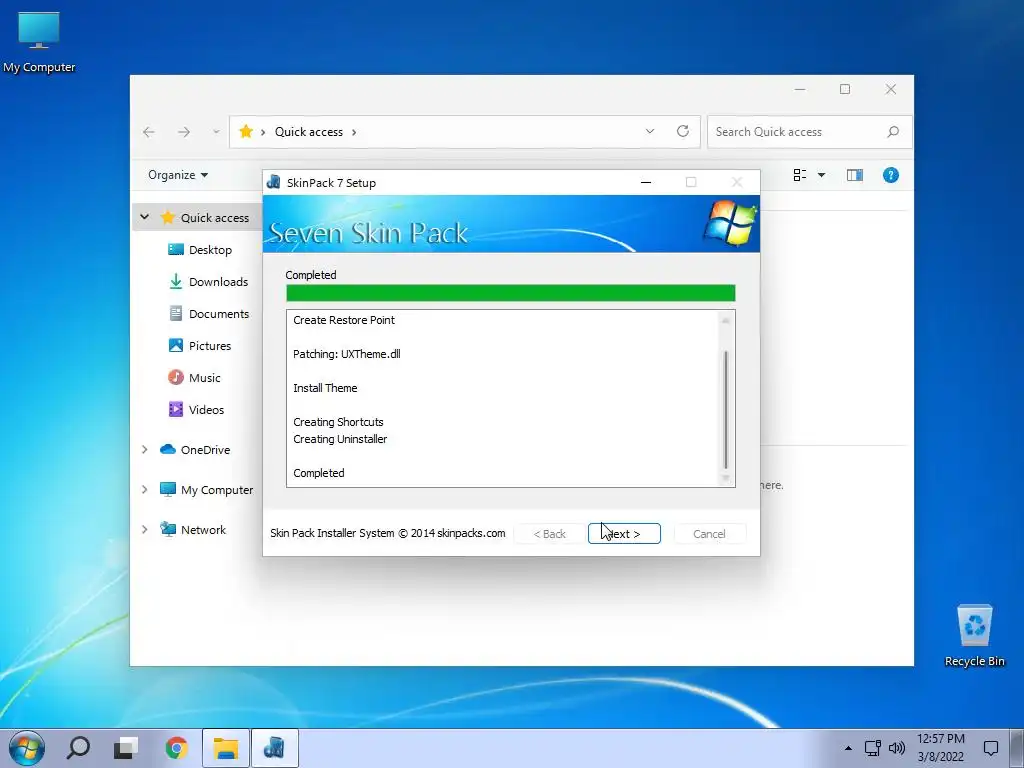1024x768 pixels.
Task: Select 'Patching: UXTheme.dll' log line
Action: point(347,354)
